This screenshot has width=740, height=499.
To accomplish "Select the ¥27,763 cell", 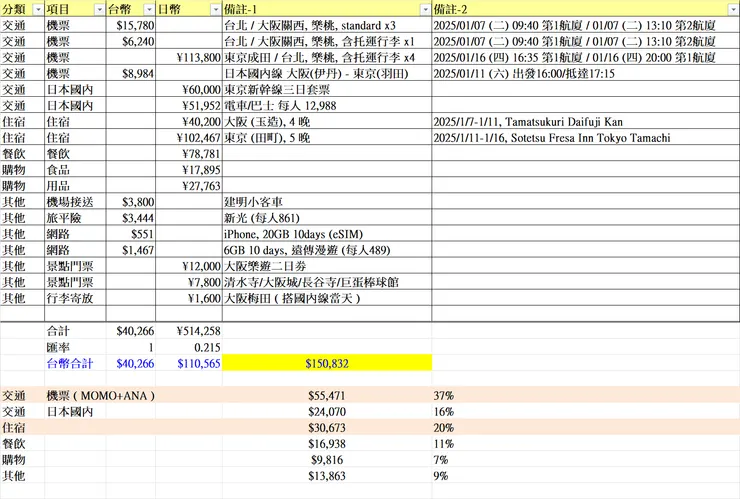I will (189, 186).
